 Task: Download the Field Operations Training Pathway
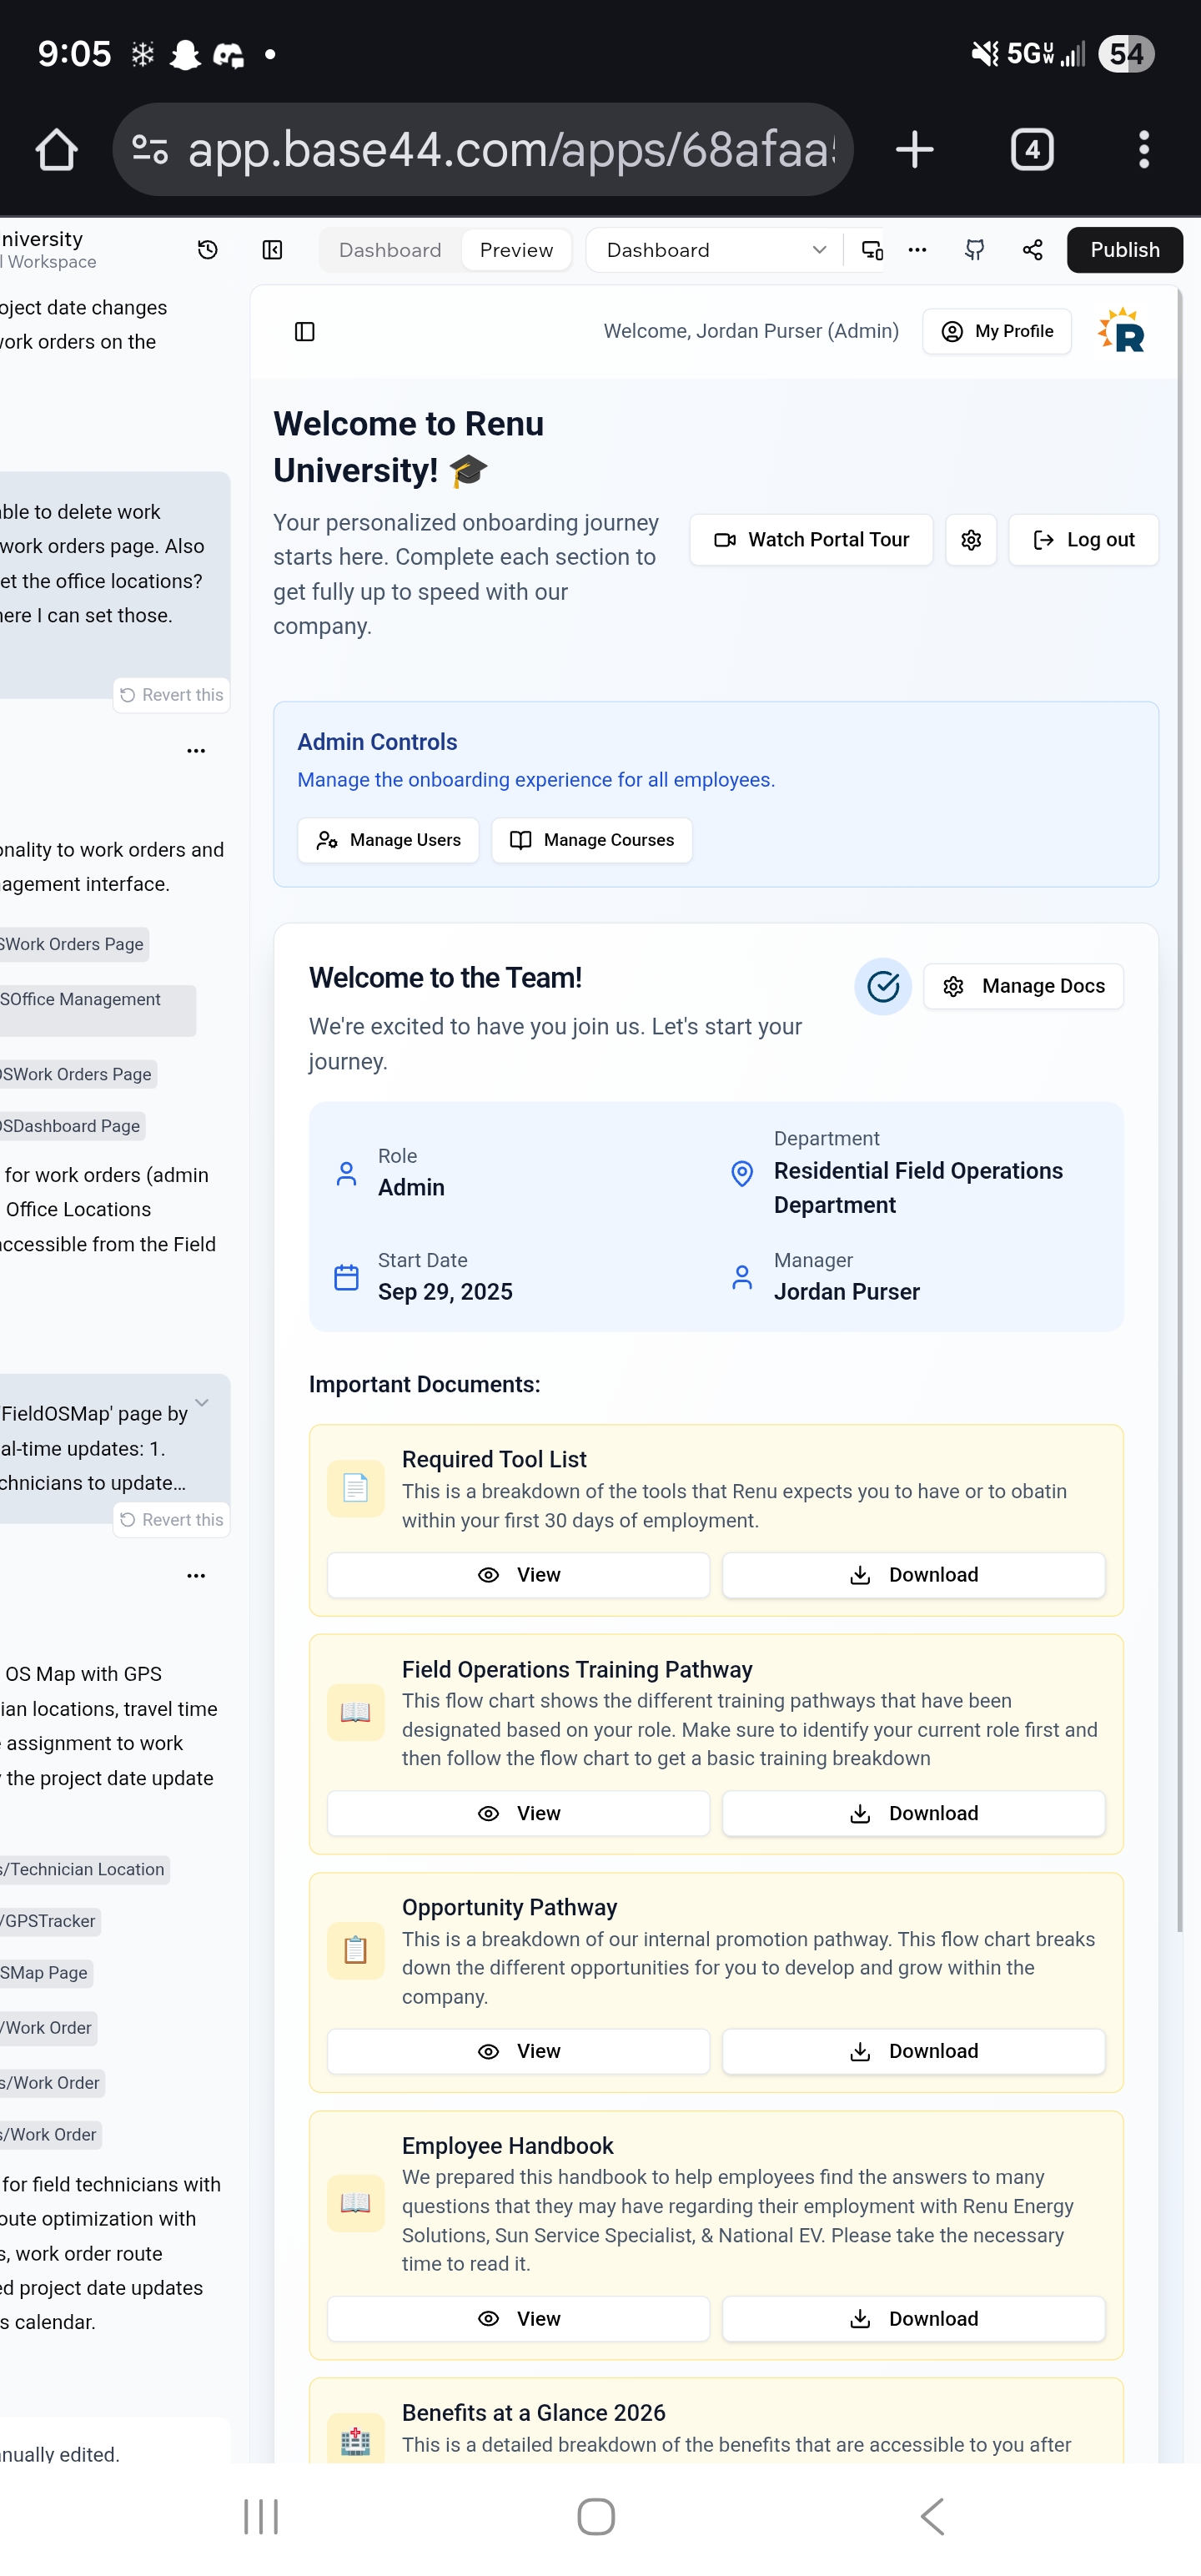point(914,1814)
